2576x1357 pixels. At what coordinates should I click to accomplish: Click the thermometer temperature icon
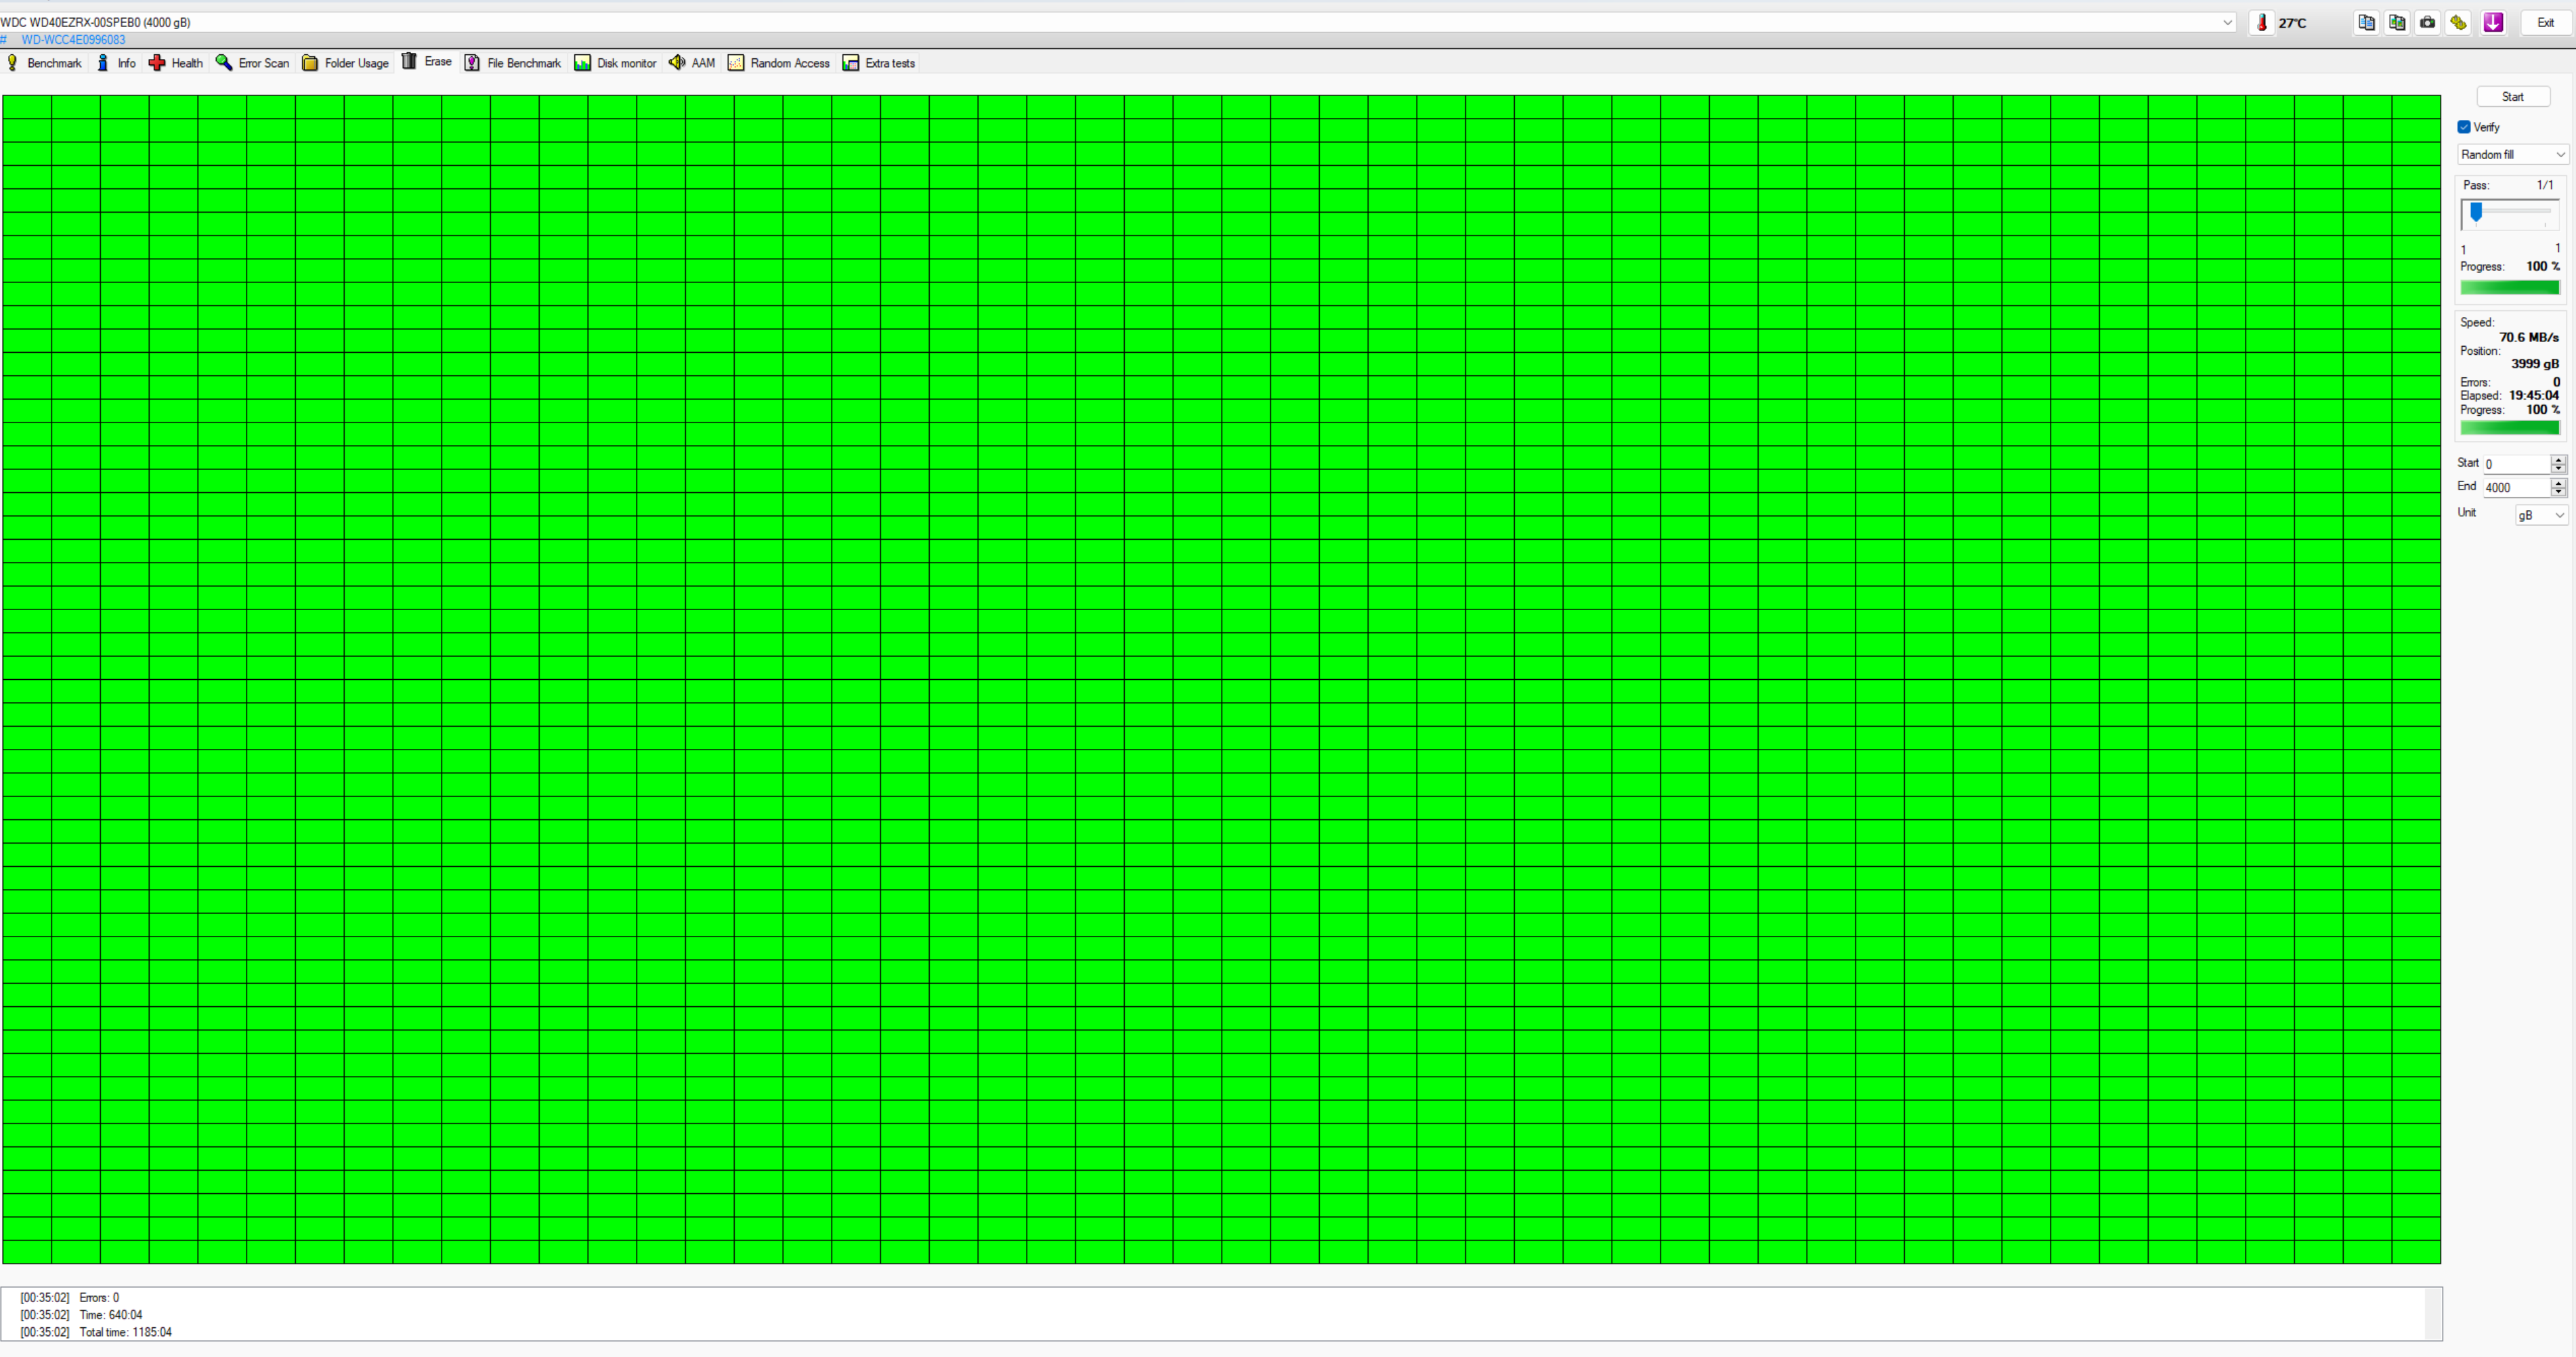(2262, 22)
